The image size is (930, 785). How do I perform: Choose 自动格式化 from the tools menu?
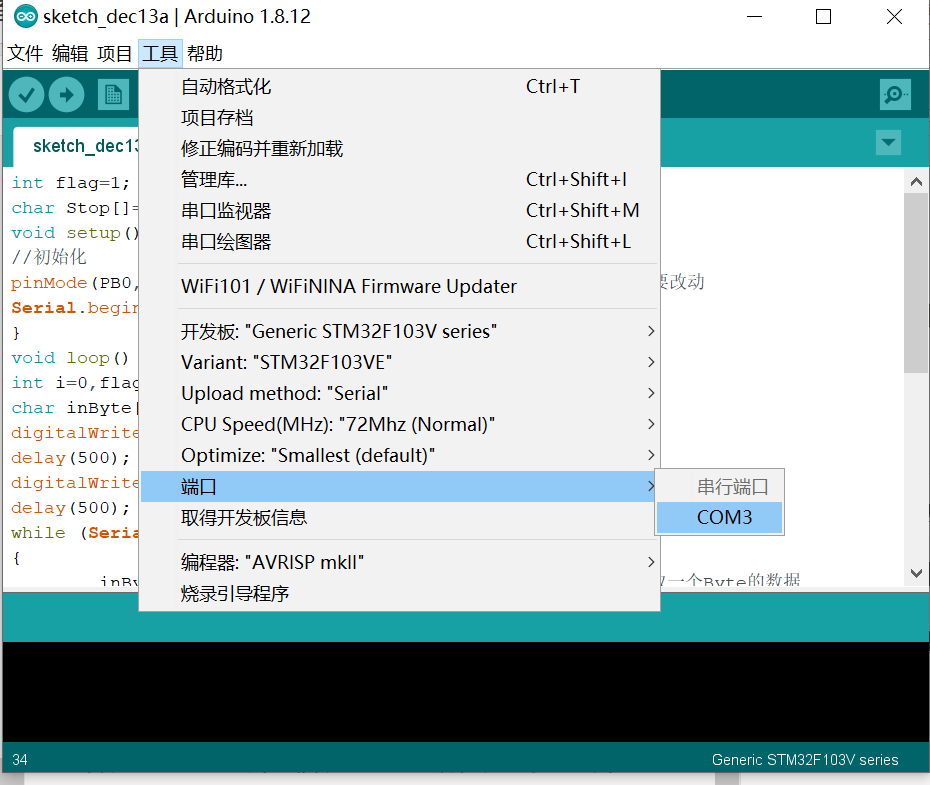pyautogui.click(x=400, y=87)
